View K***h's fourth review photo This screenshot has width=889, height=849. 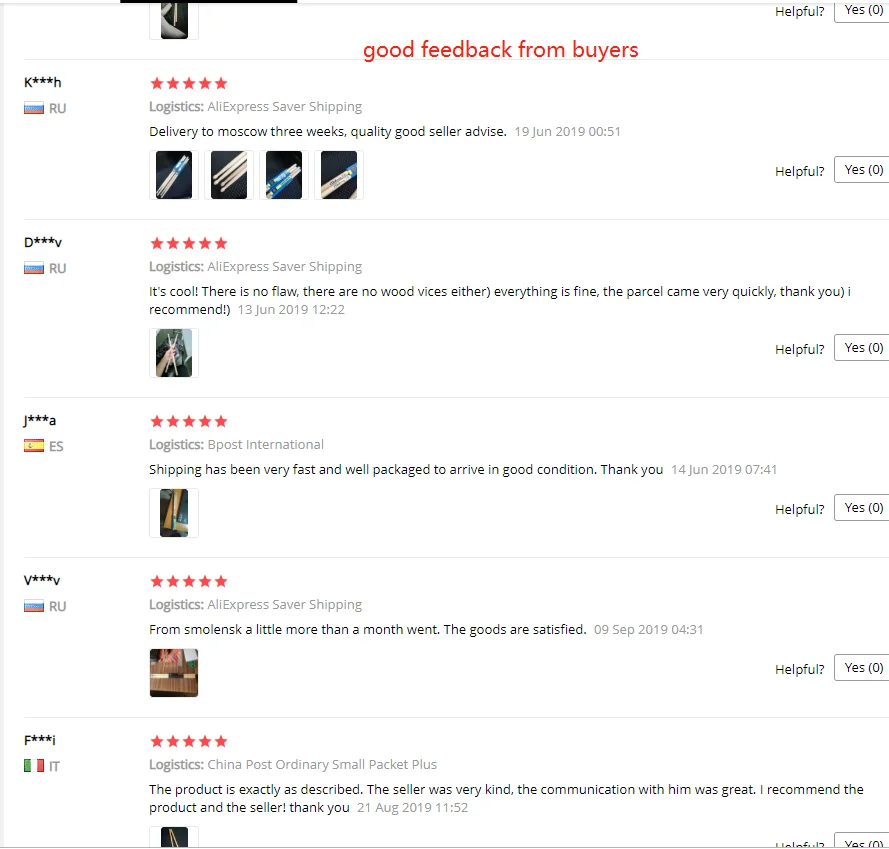tap(338, 175)
